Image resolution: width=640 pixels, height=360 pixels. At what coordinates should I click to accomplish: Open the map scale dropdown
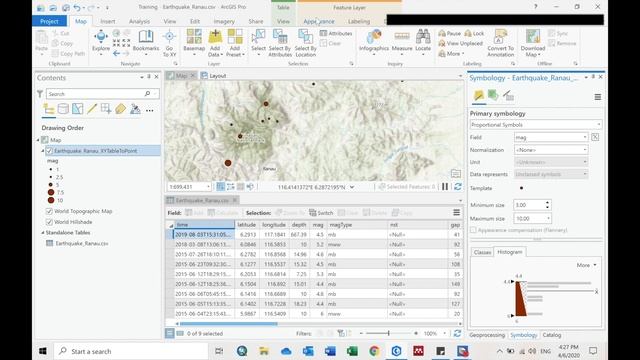pyautogui.click(x=208, y=187)
